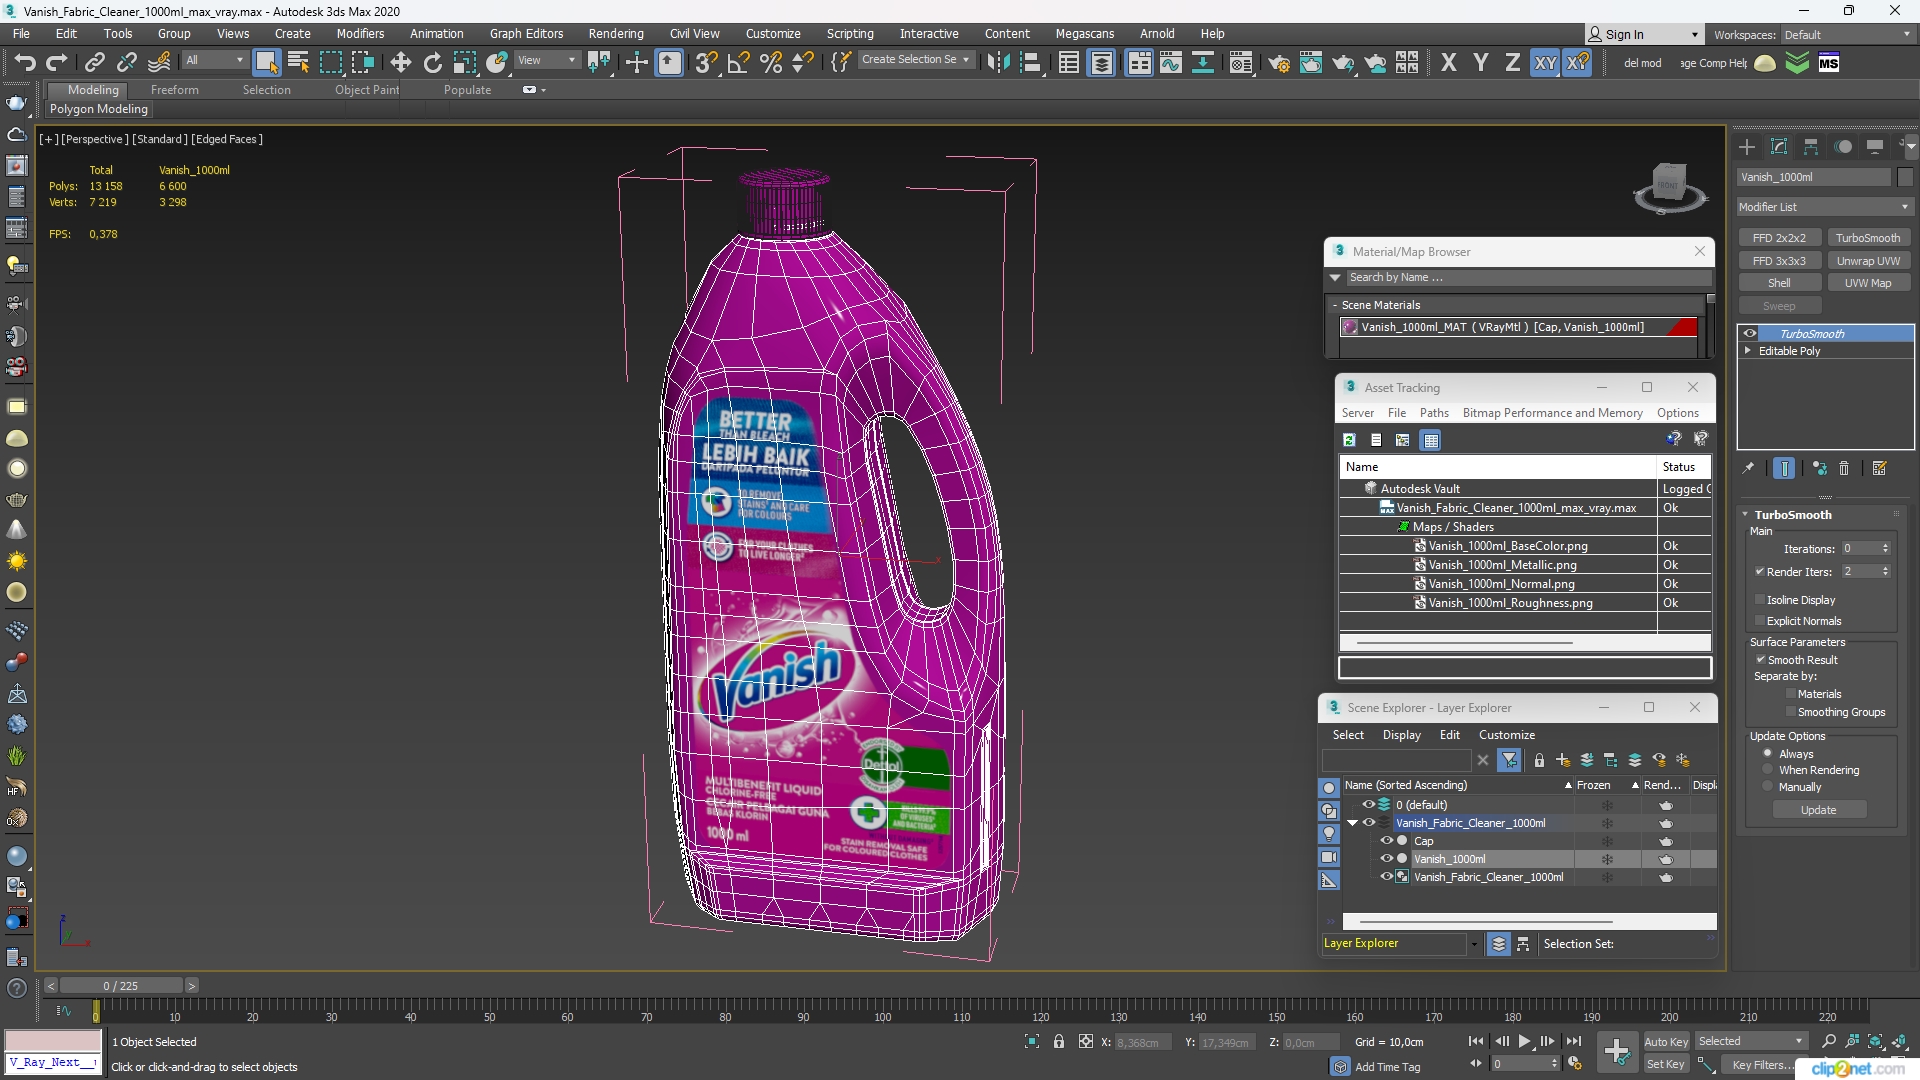Open the selection filter All dropdown
Screen dimensions: 1920x1080
(x=214, y=61)
